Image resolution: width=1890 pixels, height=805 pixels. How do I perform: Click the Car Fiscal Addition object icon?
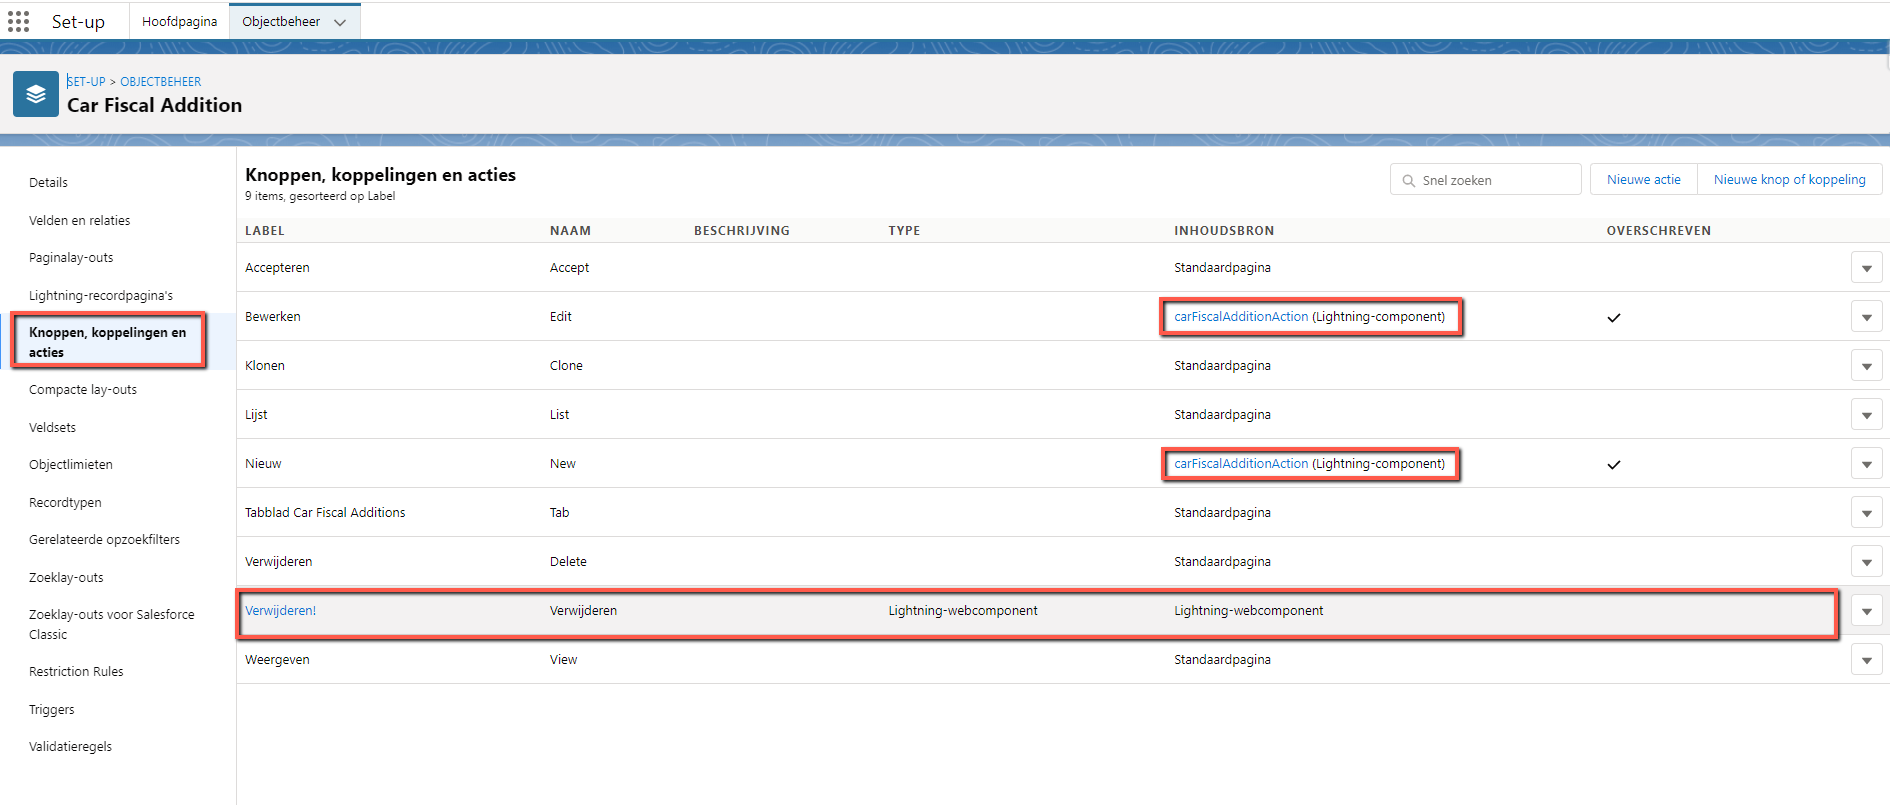(36, 94)
